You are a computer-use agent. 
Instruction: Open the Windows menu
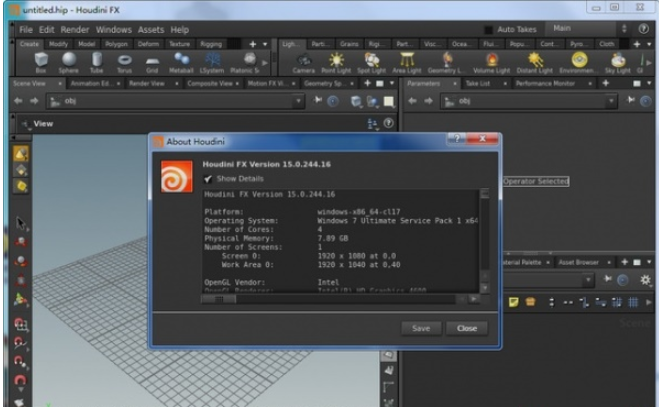(x=113, y=30)
